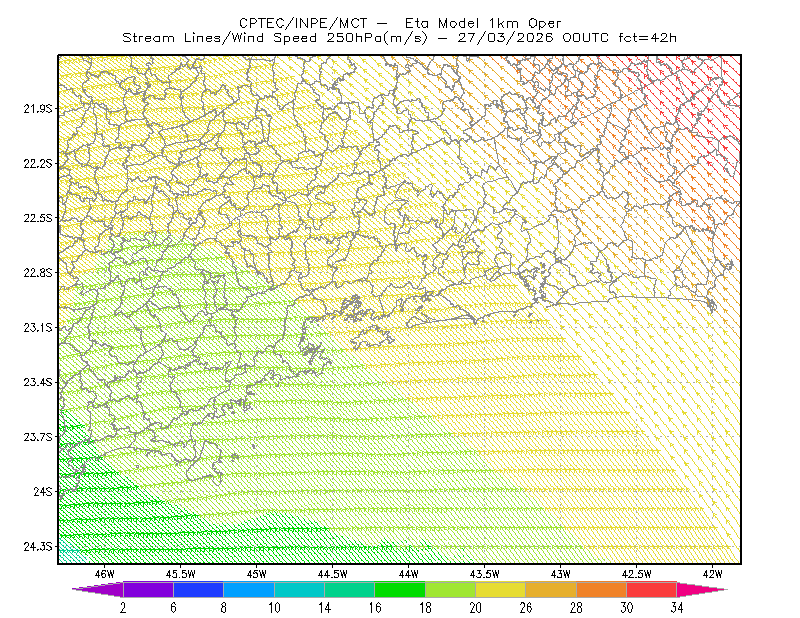
Task: Click the purple 2–6 legend swatch
Action: [x=148, y=589]
